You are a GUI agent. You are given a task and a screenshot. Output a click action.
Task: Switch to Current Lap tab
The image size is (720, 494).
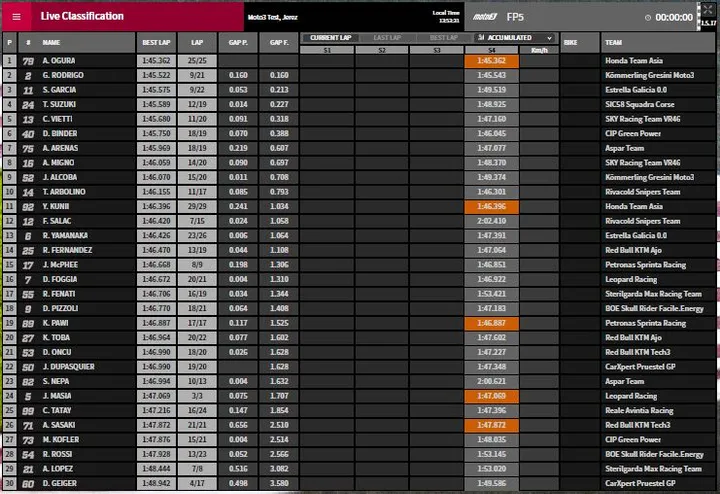click(330, 38)
